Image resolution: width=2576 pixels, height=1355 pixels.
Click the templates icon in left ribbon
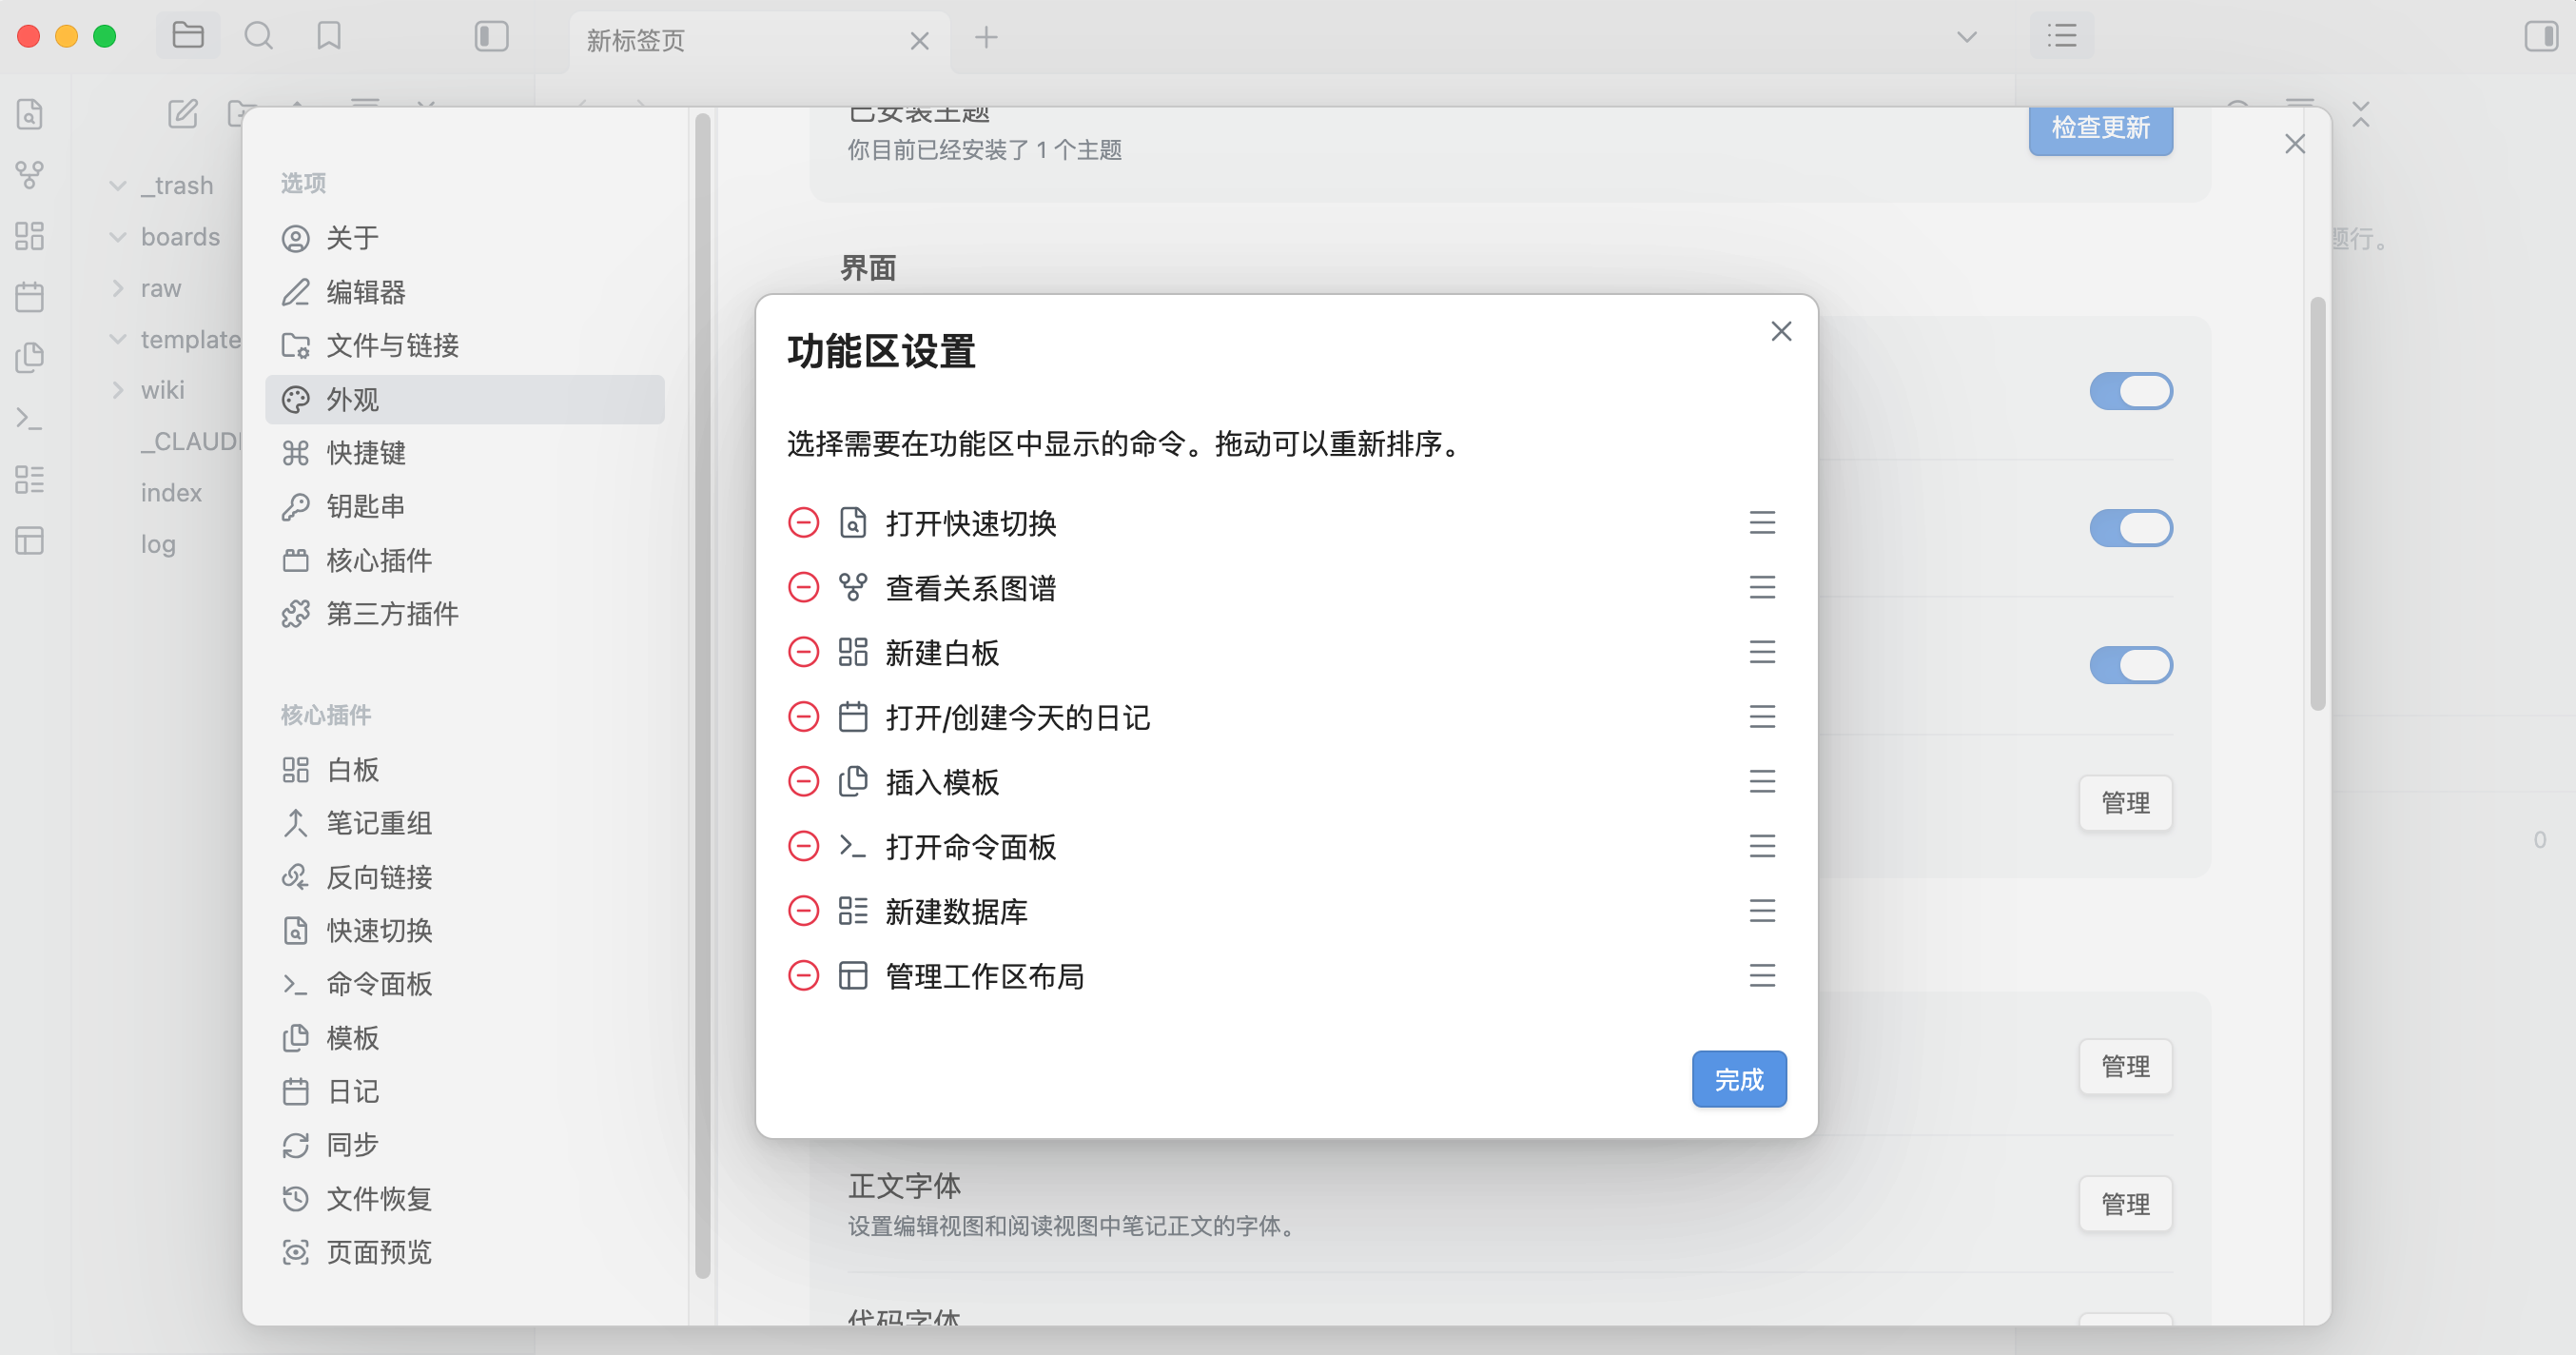click(30, 358)
